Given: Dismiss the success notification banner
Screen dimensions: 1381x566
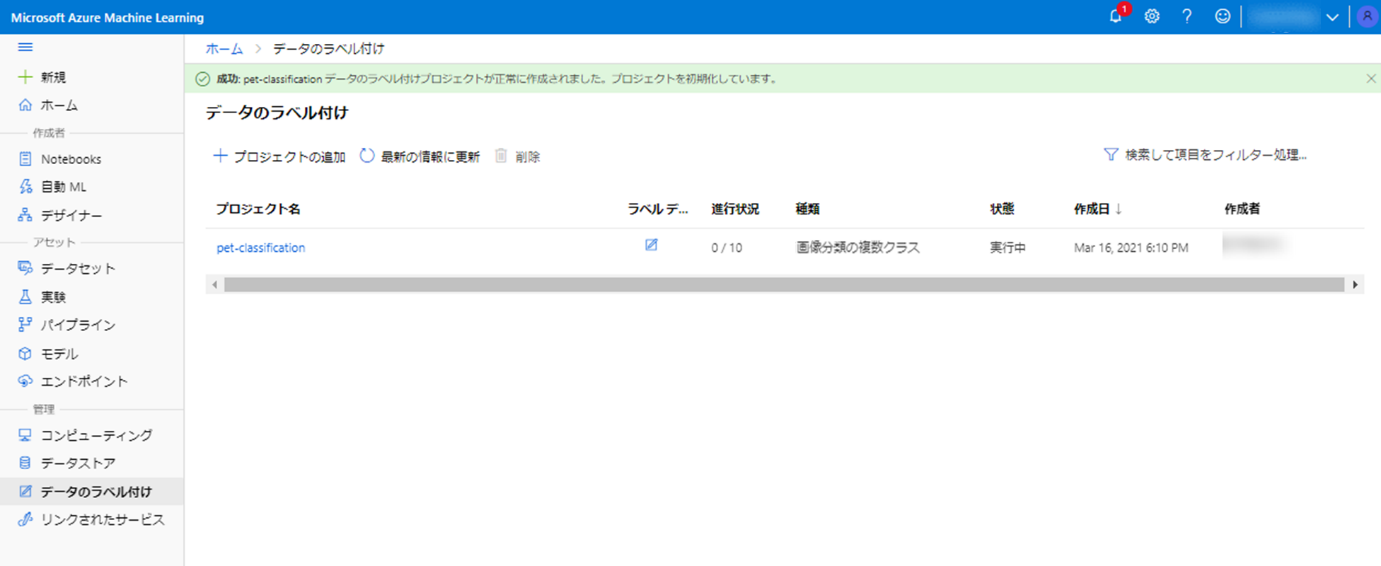Looking at the screenshot, I should (1371, 78).
